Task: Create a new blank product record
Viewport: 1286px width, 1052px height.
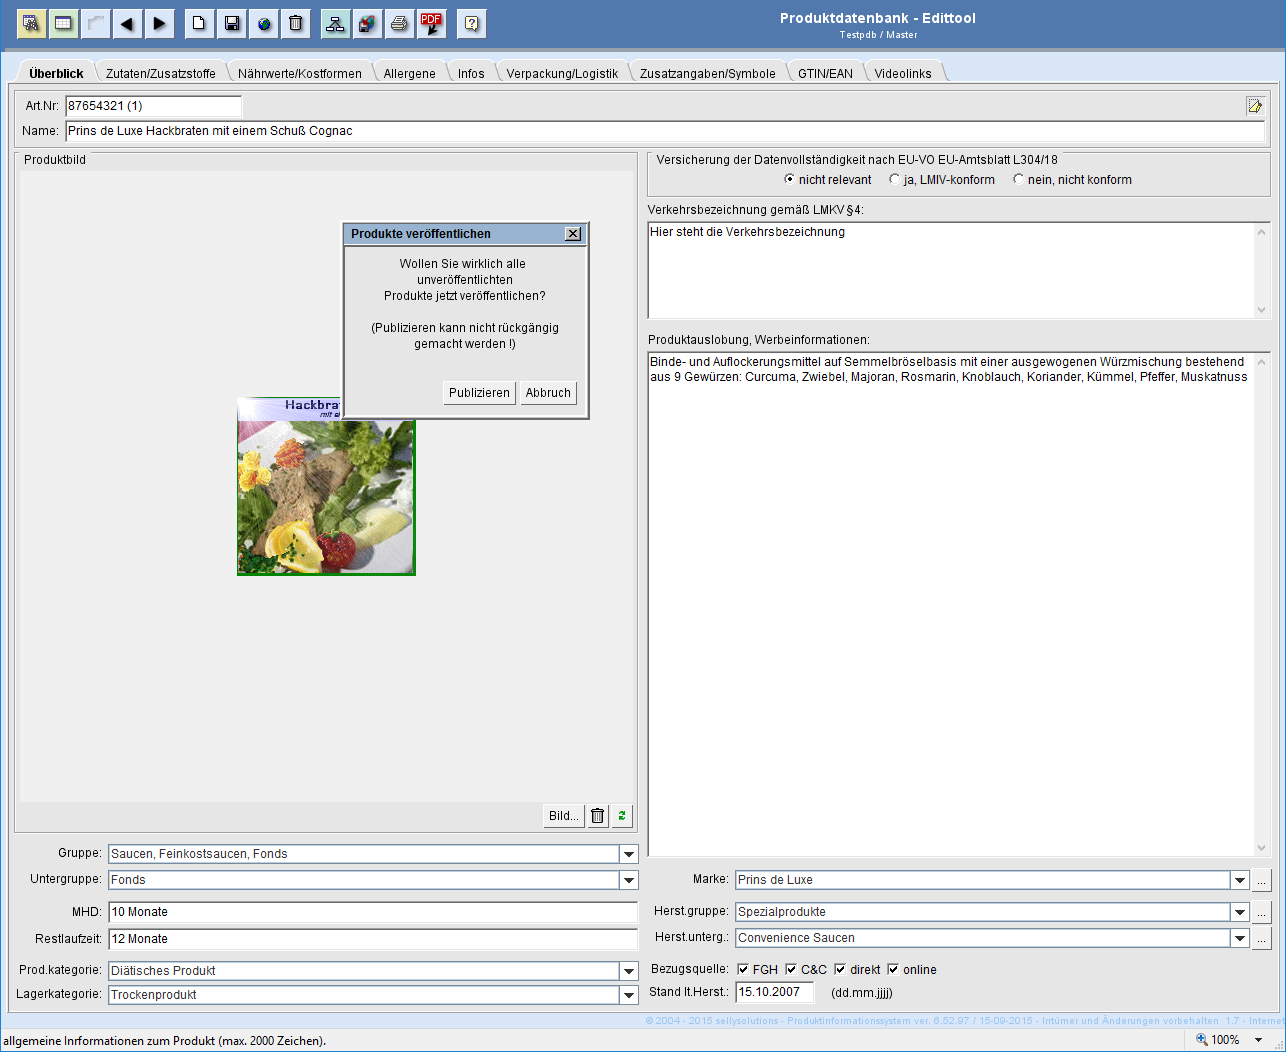Action: [x=200, y=23]
